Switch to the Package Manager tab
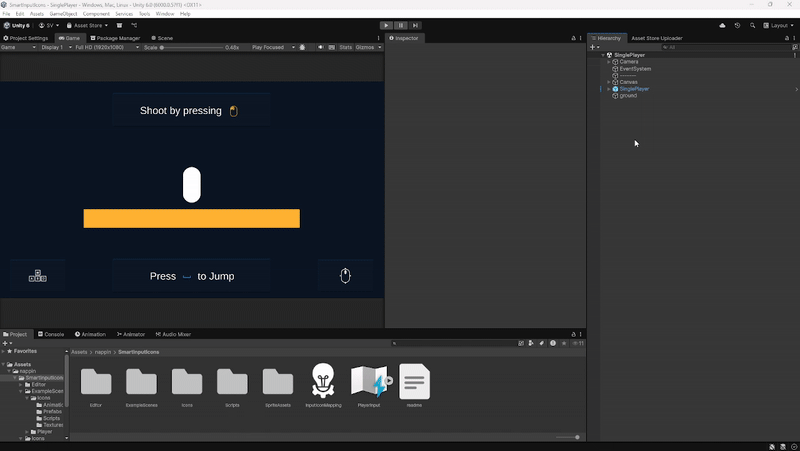800x451 pixels. click(115, 38)
